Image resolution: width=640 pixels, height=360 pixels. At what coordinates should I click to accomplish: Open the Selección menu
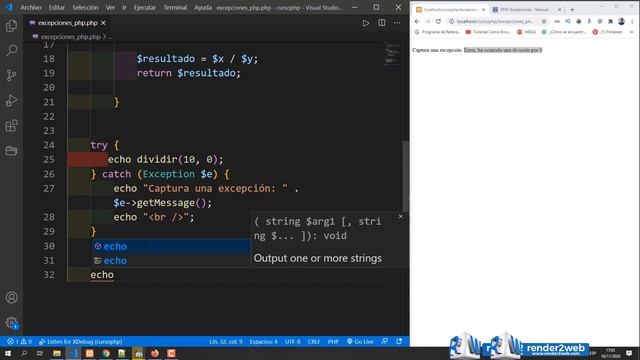coord(85,7)
